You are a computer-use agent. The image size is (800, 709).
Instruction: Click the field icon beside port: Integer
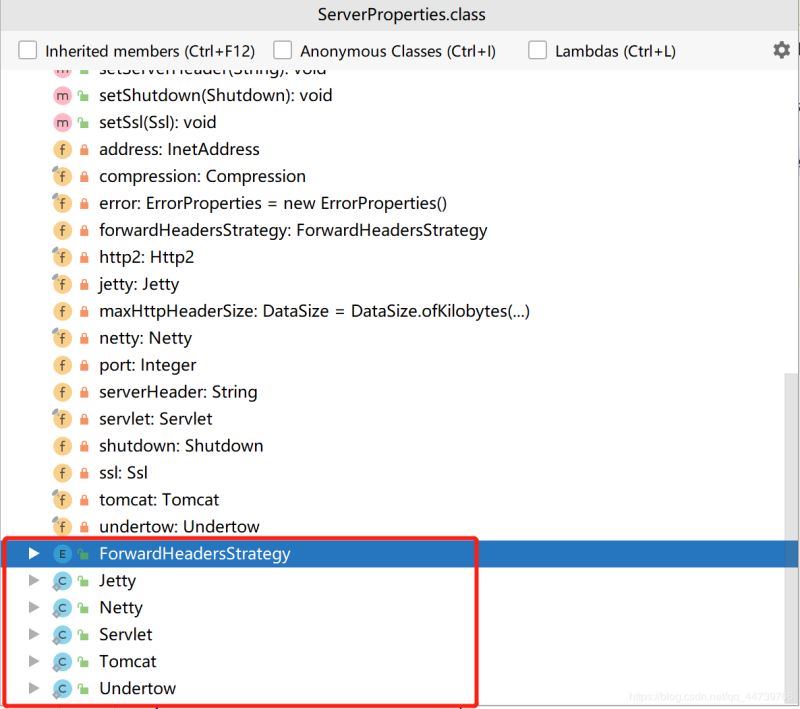pos(61,365)
